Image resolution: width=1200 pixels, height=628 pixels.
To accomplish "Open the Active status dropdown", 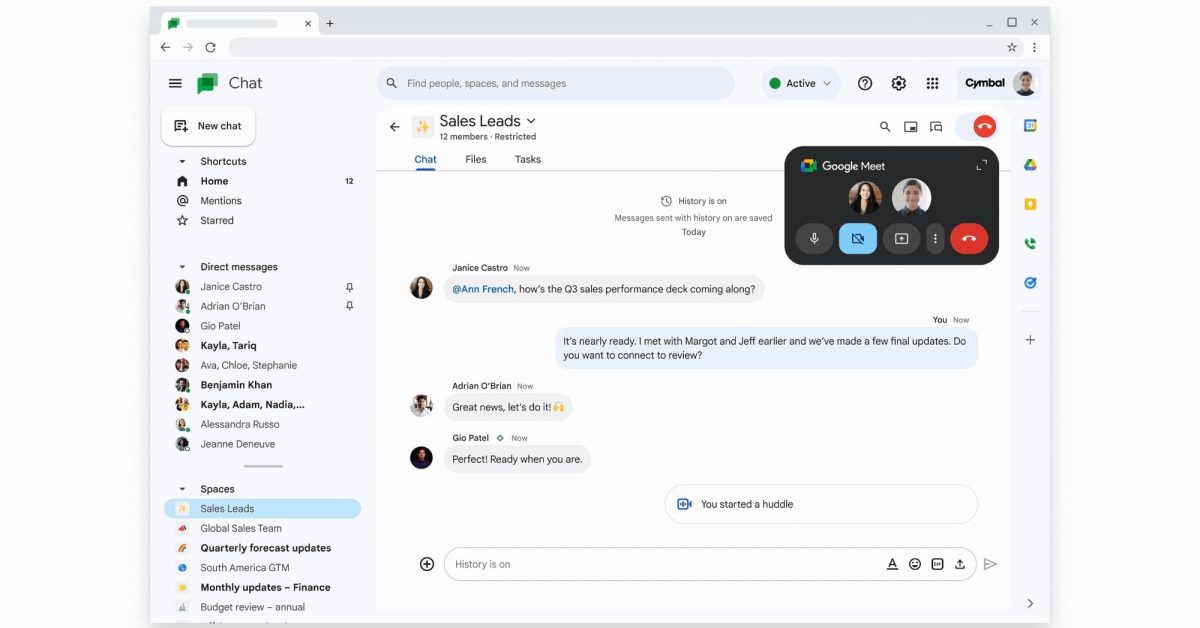I will pyautogui.click(x=800, y=83).
